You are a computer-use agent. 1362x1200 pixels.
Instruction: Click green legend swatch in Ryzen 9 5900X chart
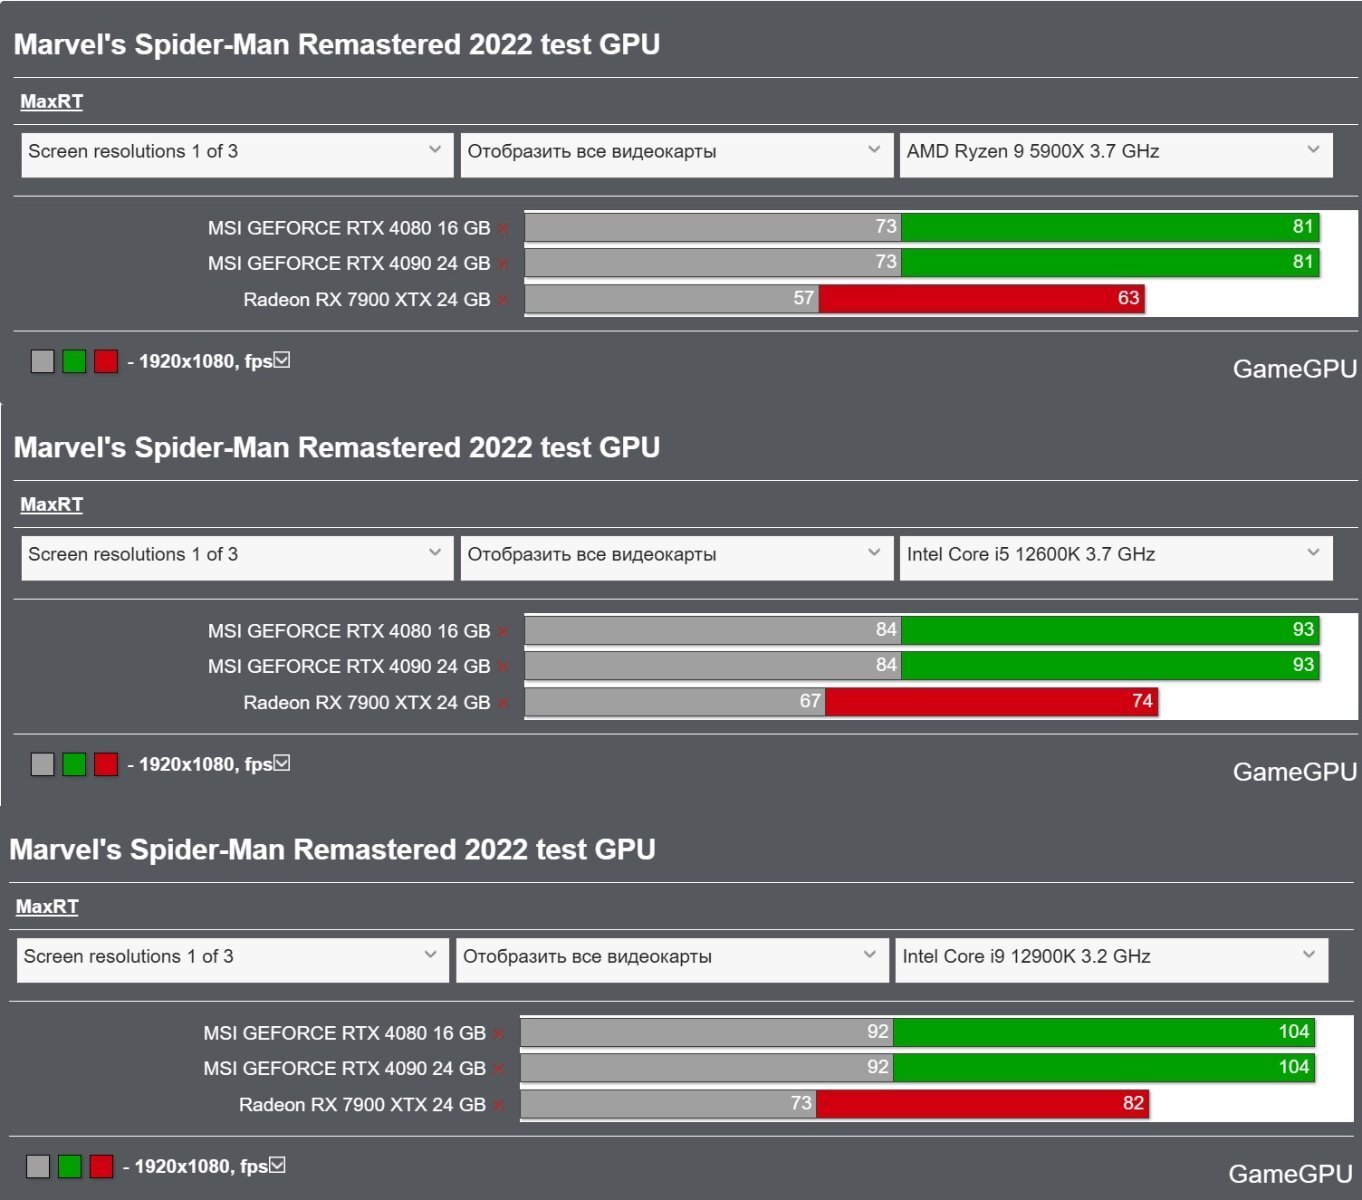pyautogui.click(x=74, y=361)
